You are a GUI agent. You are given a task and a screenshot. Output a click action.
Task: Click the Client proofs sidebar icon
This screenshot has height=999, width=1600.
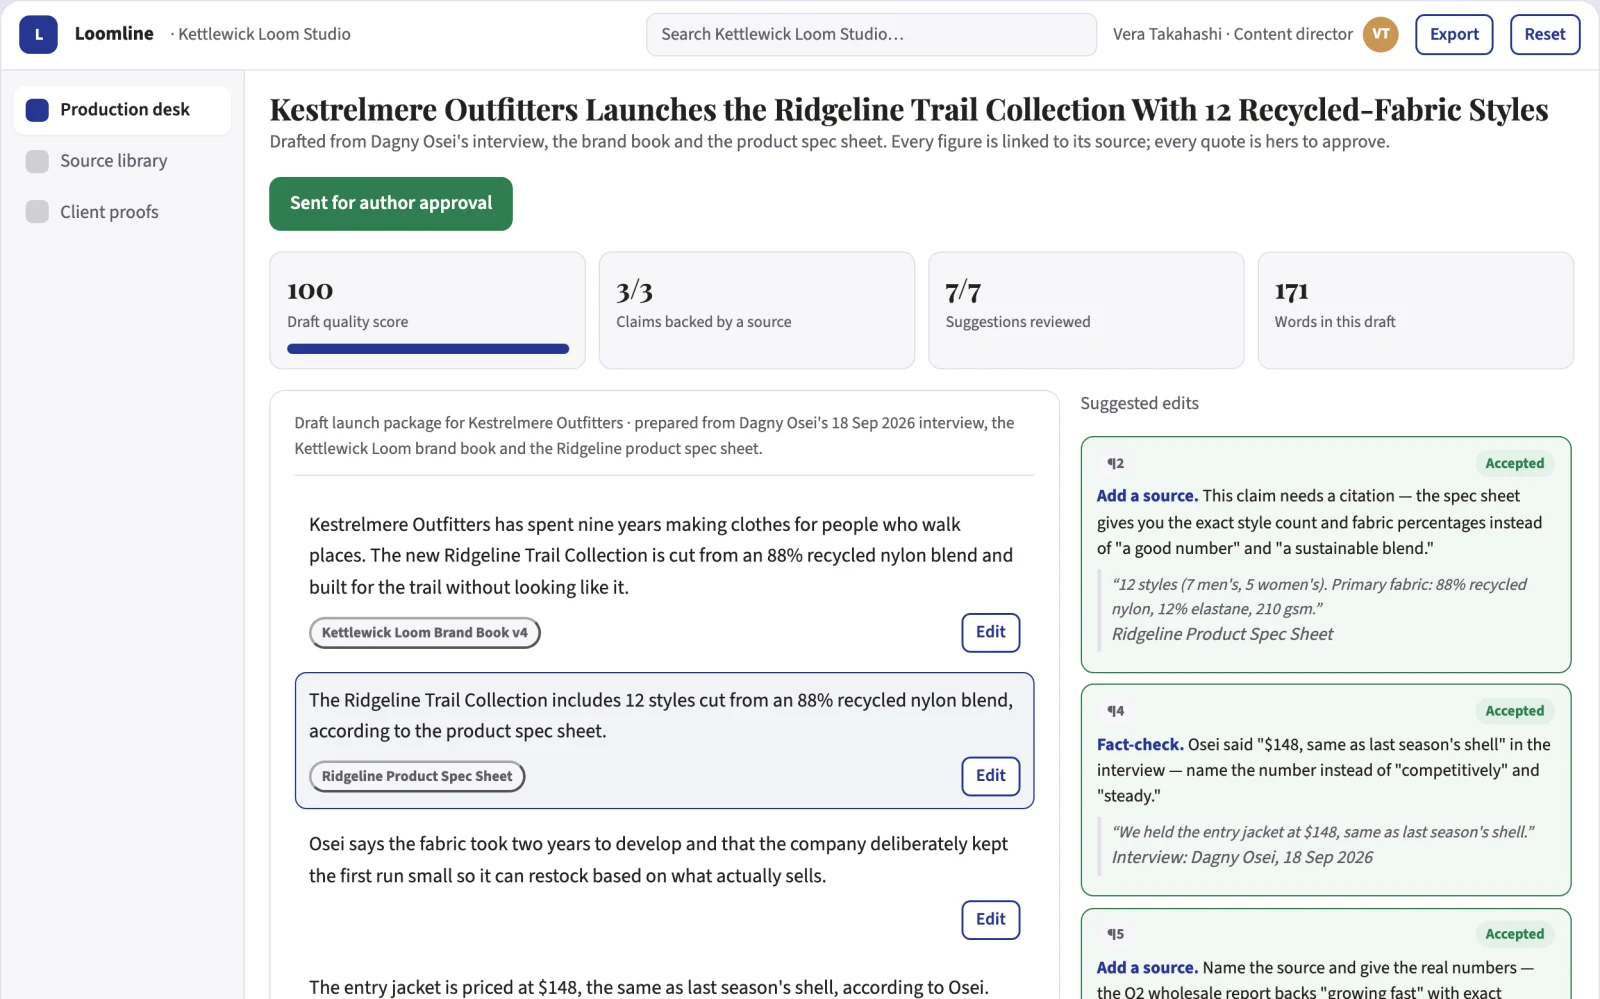(x=37, y=212)
